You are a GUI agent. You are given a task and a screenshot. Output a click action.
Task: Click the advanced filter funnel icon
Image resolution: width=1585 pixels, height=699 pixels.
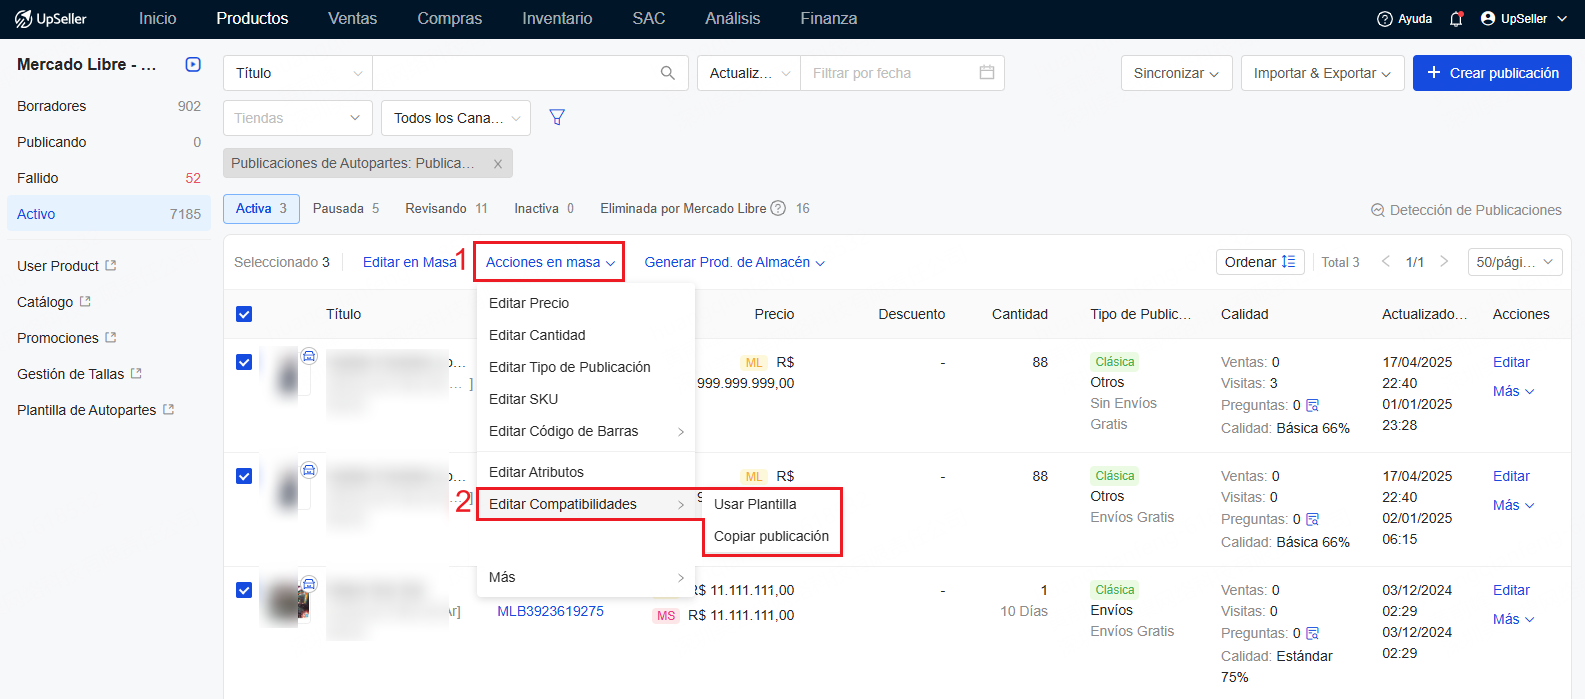557,117
